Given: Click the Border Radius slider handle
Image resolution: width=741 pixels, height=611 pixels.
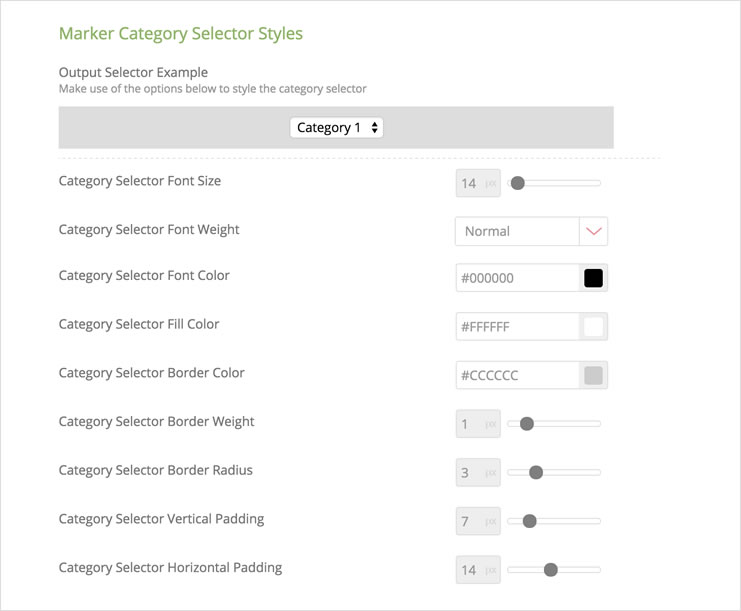Looking at the screenshot, I should point(536,472).
